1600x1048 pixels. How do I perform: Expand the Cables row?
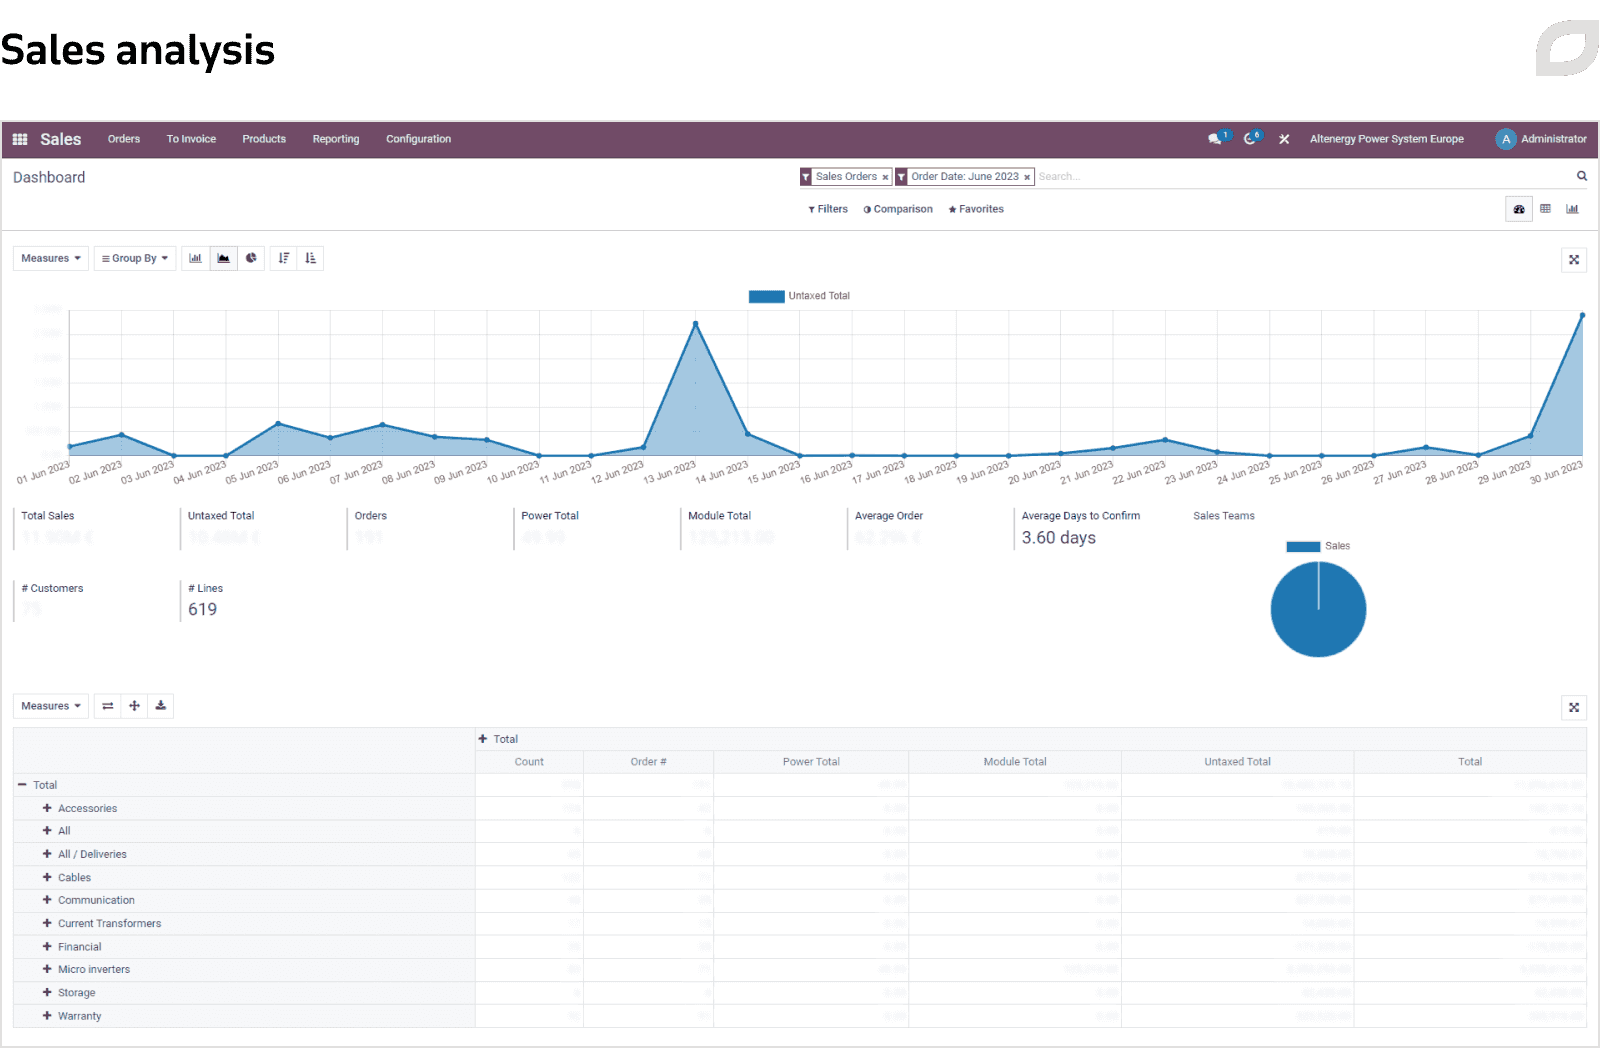[47, 877]
